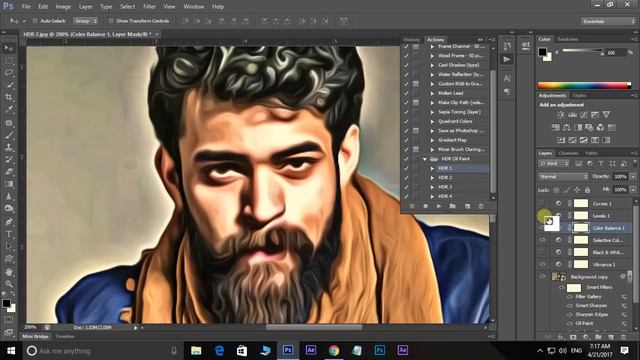Open the Opacity slider dropdown arrow
This screenshot has width=640, height=360.
633,177
